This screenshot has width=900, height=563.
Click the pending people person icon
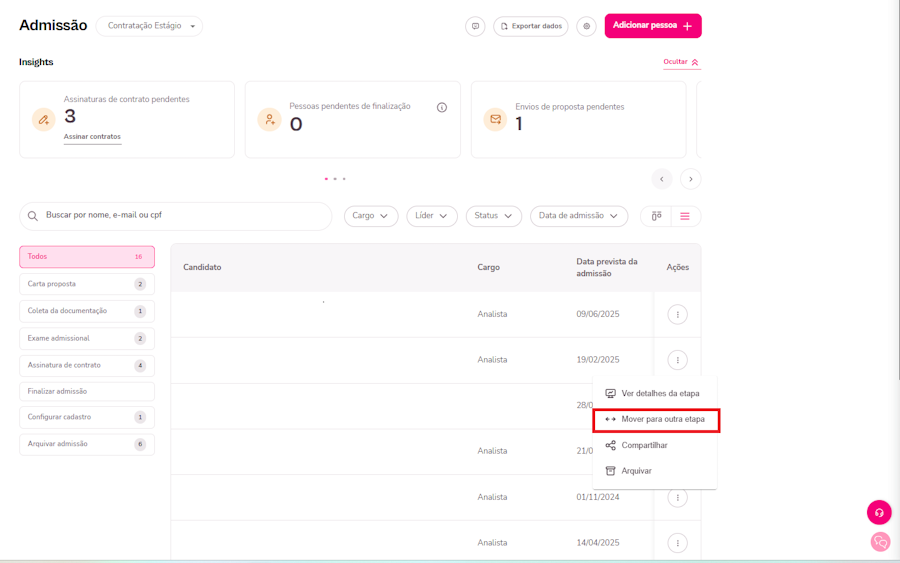[269, 119]
